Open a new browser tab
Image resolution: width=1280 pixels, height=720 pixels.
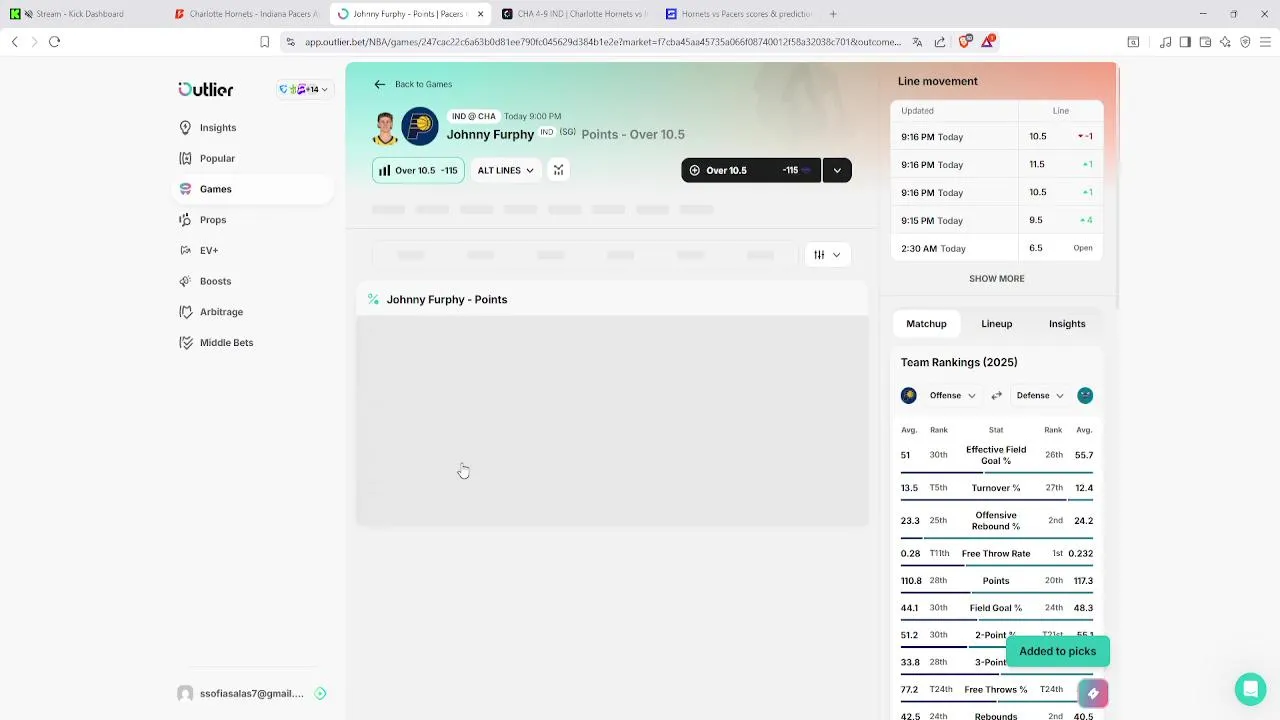click(x=833, y=14)
